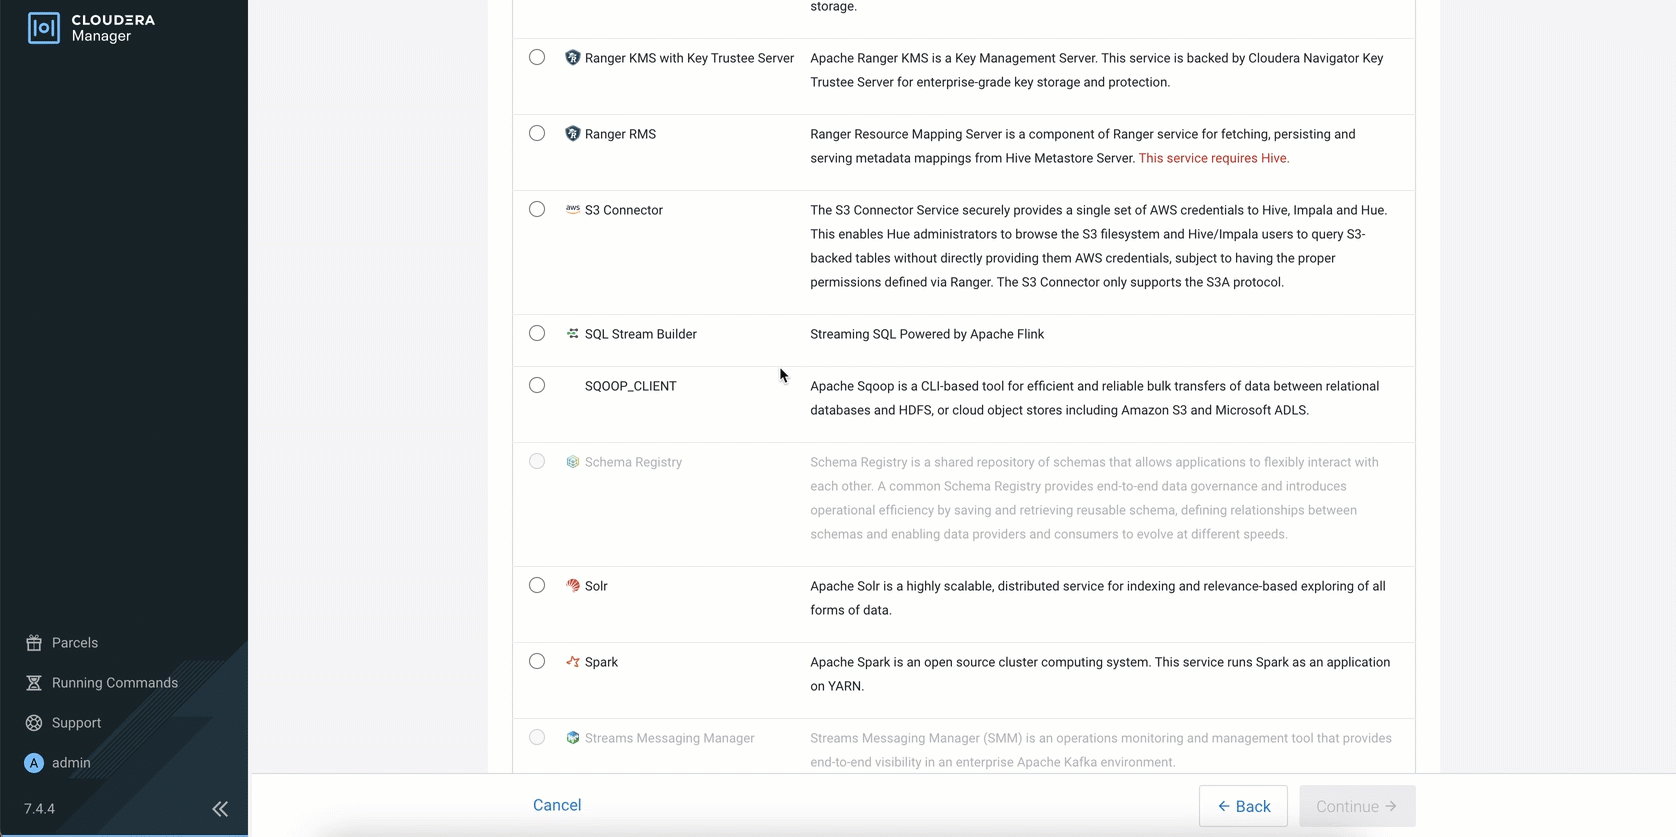
Task: Click the Cloudera Manager logo icon
Action: click(x=44, y=28)
